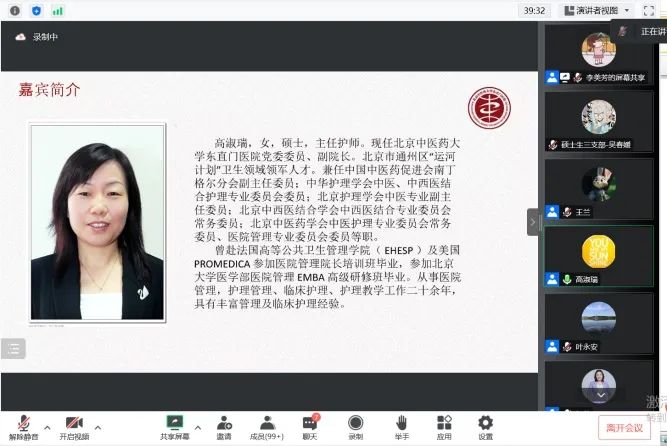Open the slide list menu icon
The image size is (667, 446).
pos(13,349)
